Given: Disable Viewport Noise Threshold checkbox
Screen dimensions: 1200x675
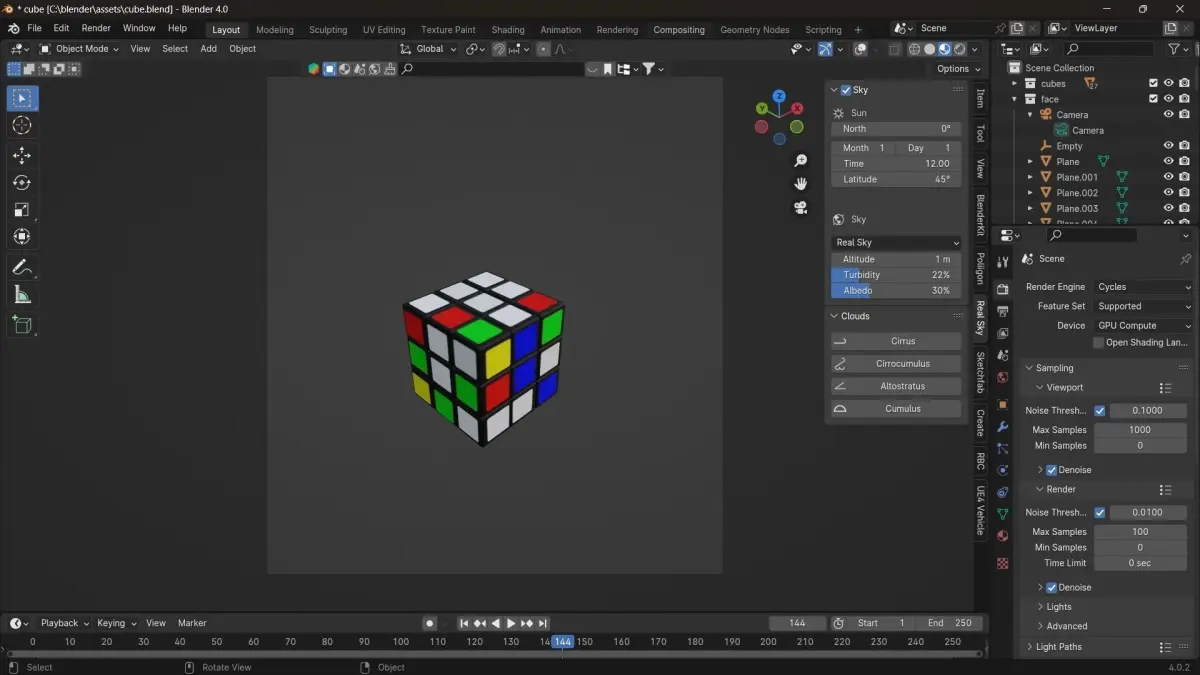Looking at the screenshot, I should click(x=1100, y=411).
